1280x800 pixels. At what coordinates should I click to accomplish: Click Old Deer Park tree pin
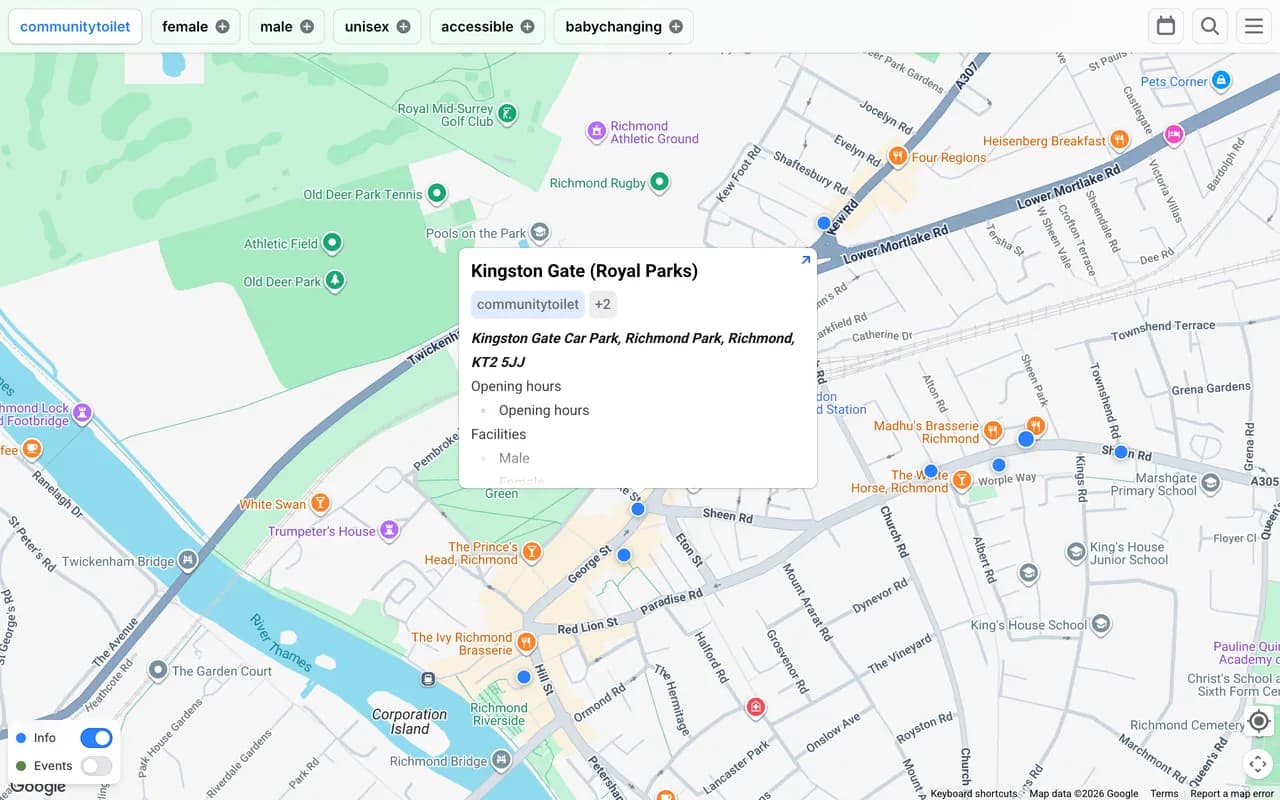[335, 281]
